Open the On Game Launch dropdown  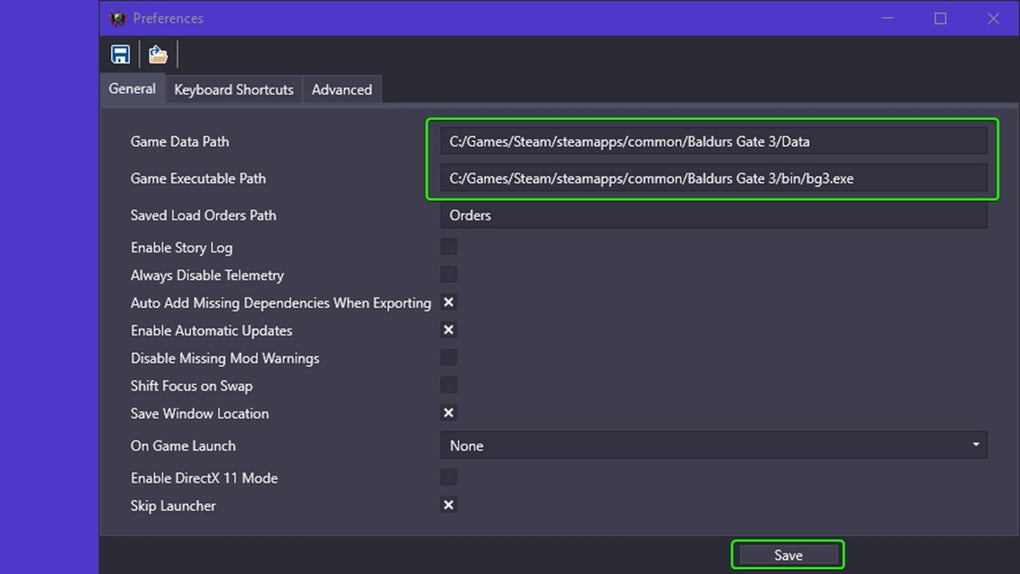(713, 445)
